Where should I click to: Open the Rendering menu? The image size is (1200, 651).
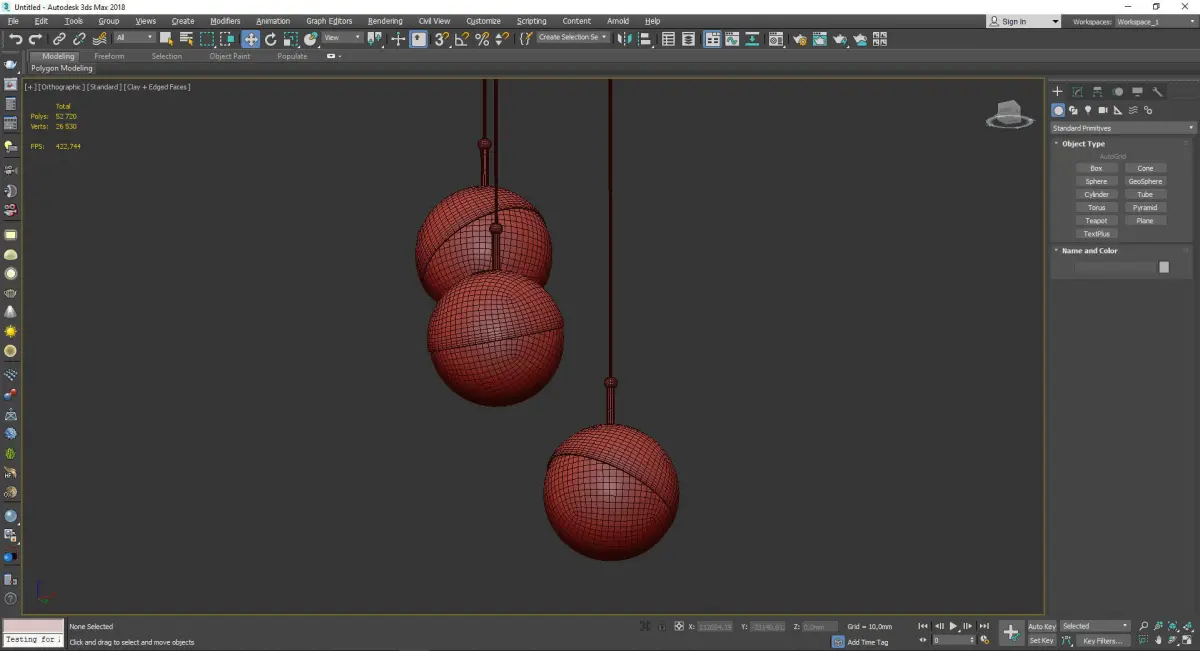(x=385, y=21)
